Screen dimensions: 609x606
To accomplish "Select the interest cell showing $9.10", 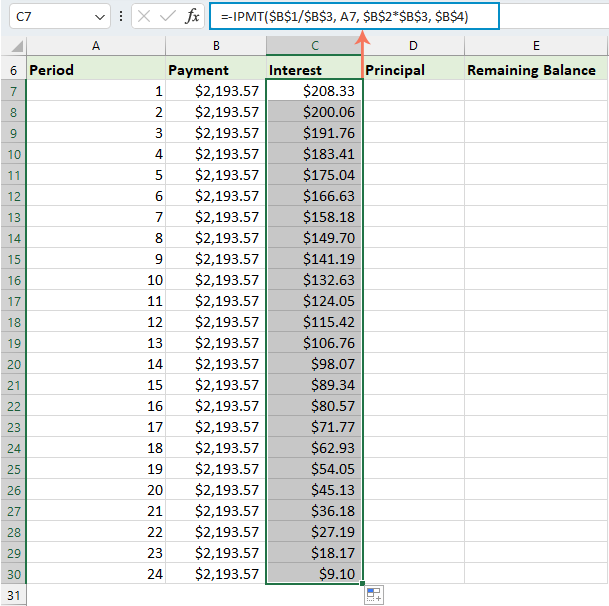I will tap(314, 574).
